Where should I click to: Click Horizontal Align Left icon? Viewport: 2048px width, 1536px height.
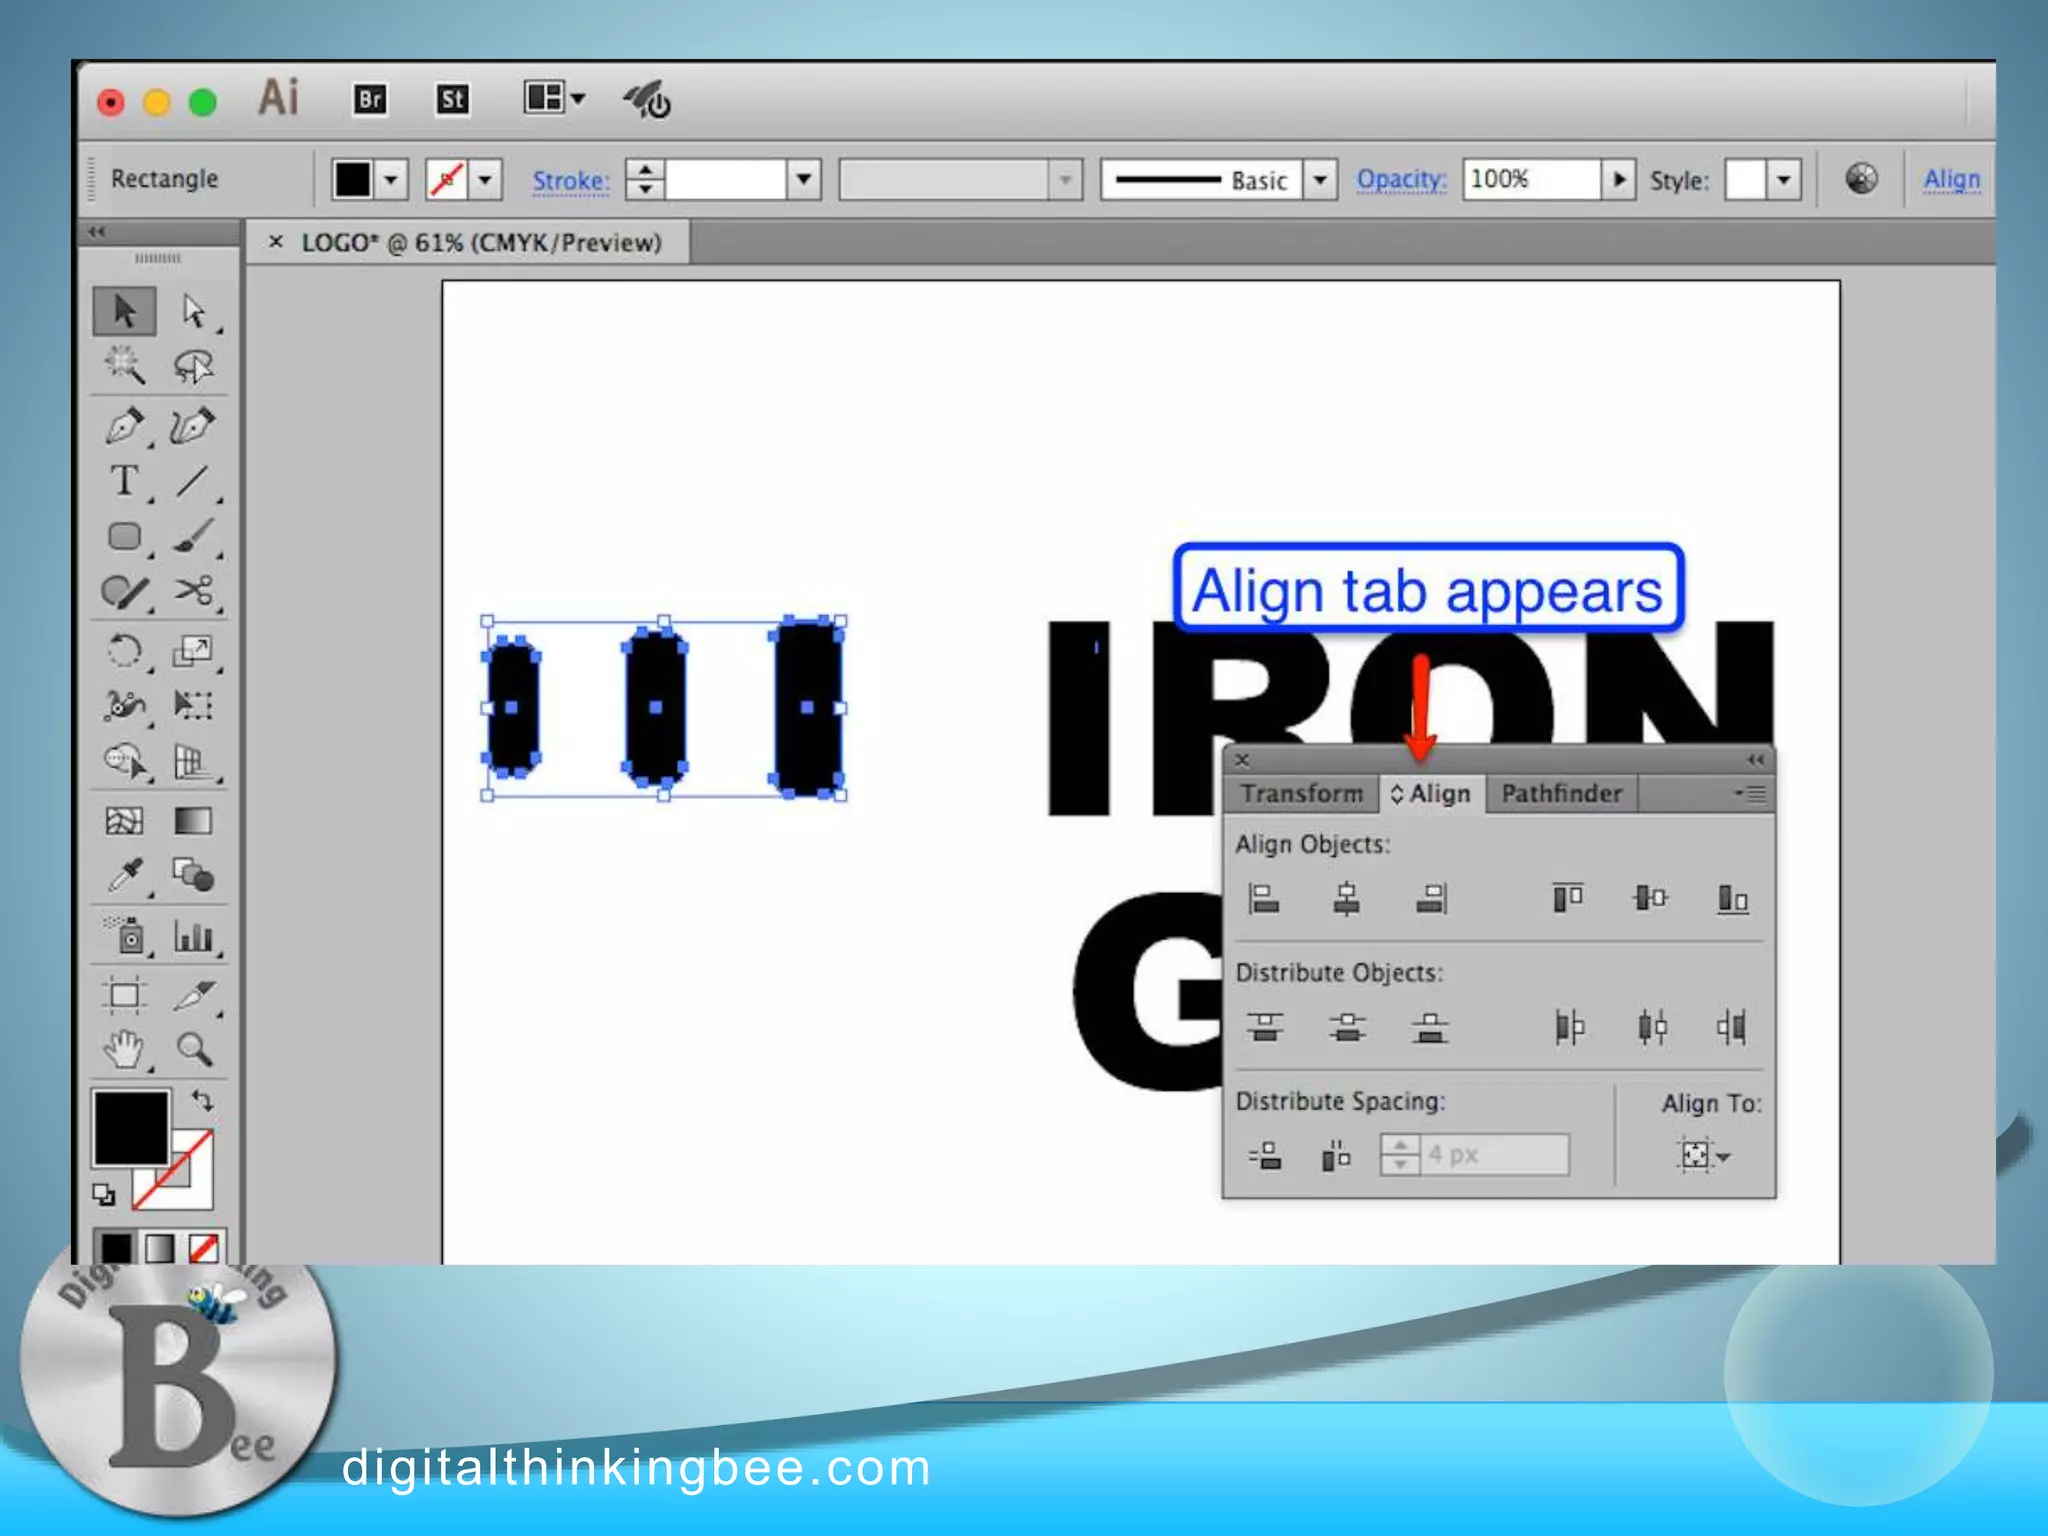click(1264, 899)
